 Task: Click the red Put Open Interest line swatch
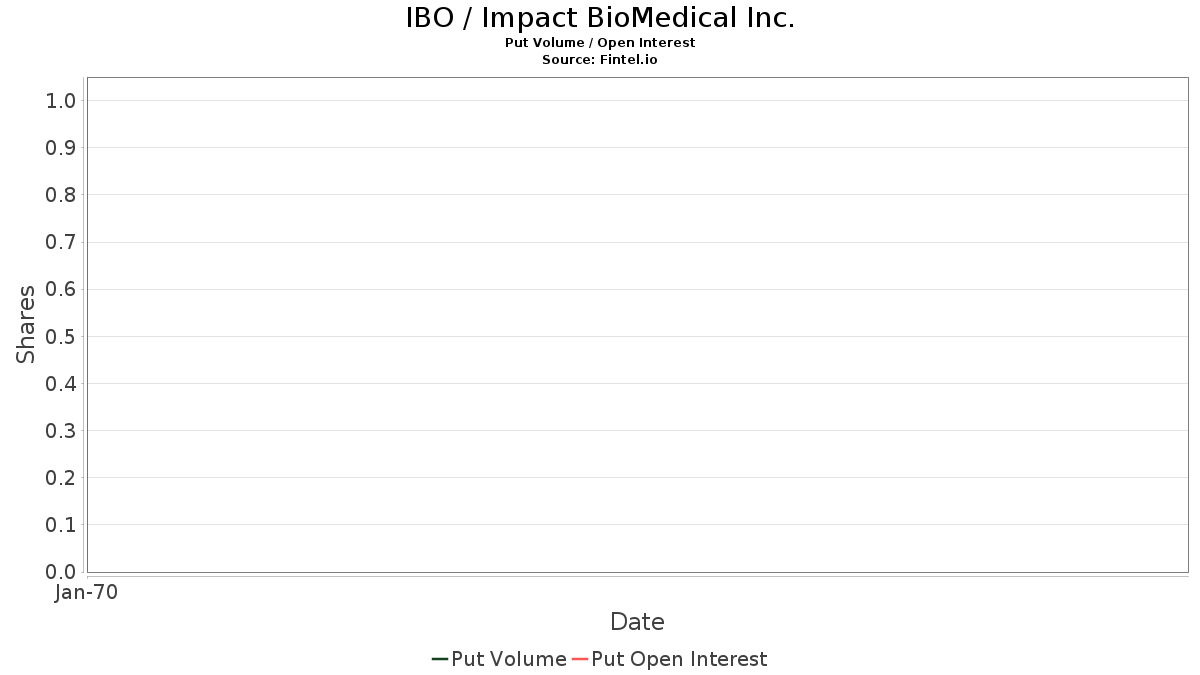[579, 659]
